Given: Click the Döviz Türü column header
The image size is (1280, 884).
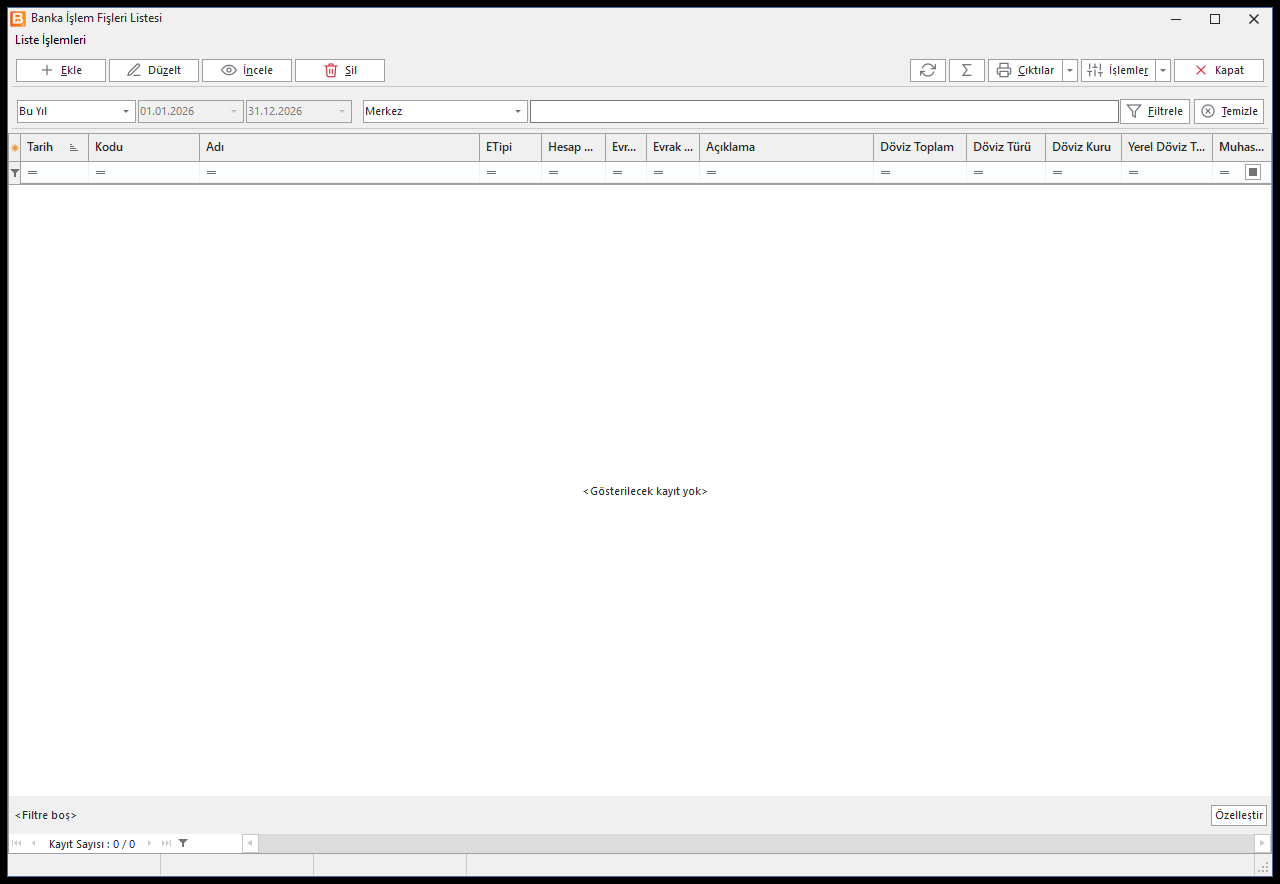Looking at the screenshot, I should (1006, 147).
